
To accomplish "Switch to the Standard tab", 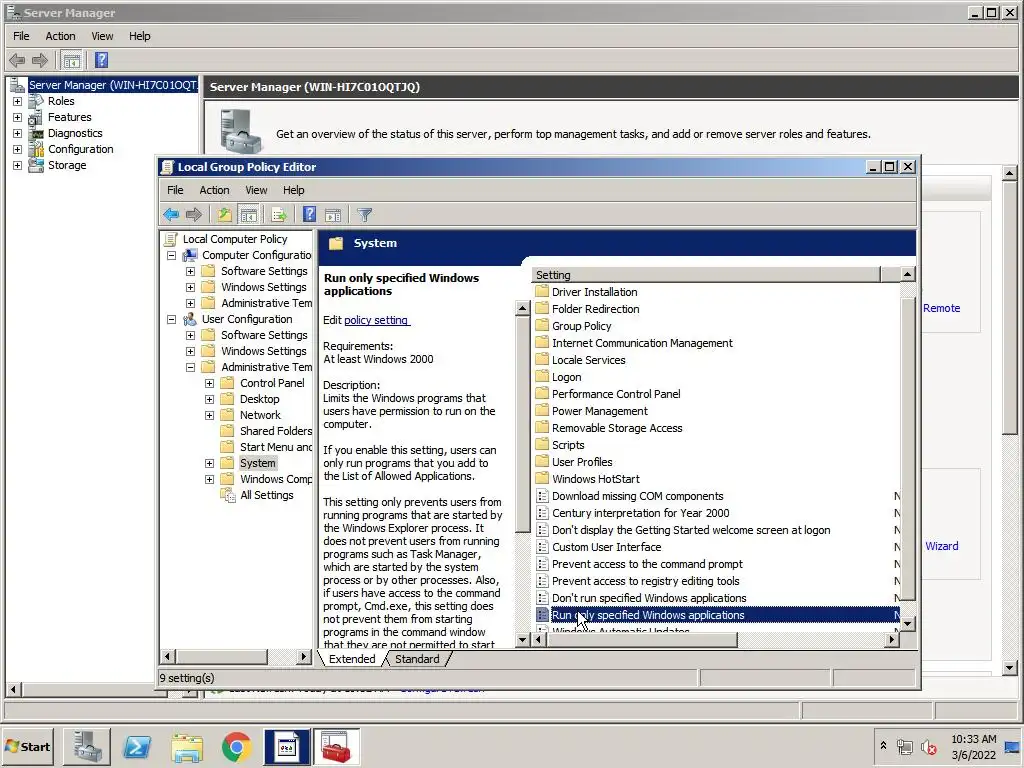I will (417, 659).
